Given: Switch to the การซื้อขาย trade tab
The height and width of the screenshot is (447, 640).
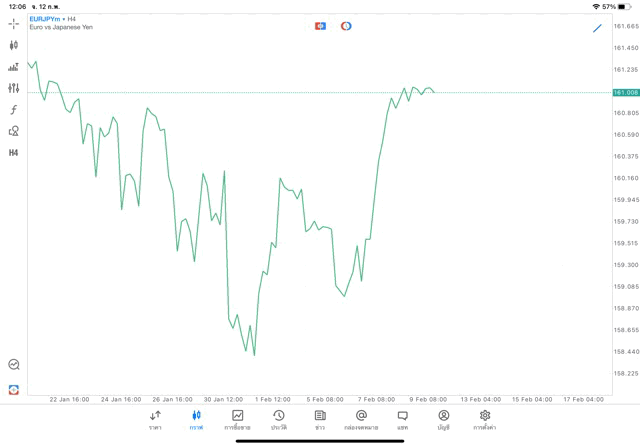Looking at the screenshot, I should click(238, 420).
